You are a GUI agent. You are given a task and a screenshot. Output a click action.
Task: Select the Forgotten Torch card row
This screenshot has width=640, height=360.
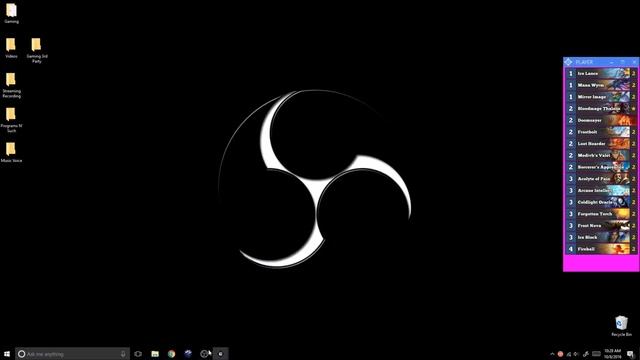point(601,214)
